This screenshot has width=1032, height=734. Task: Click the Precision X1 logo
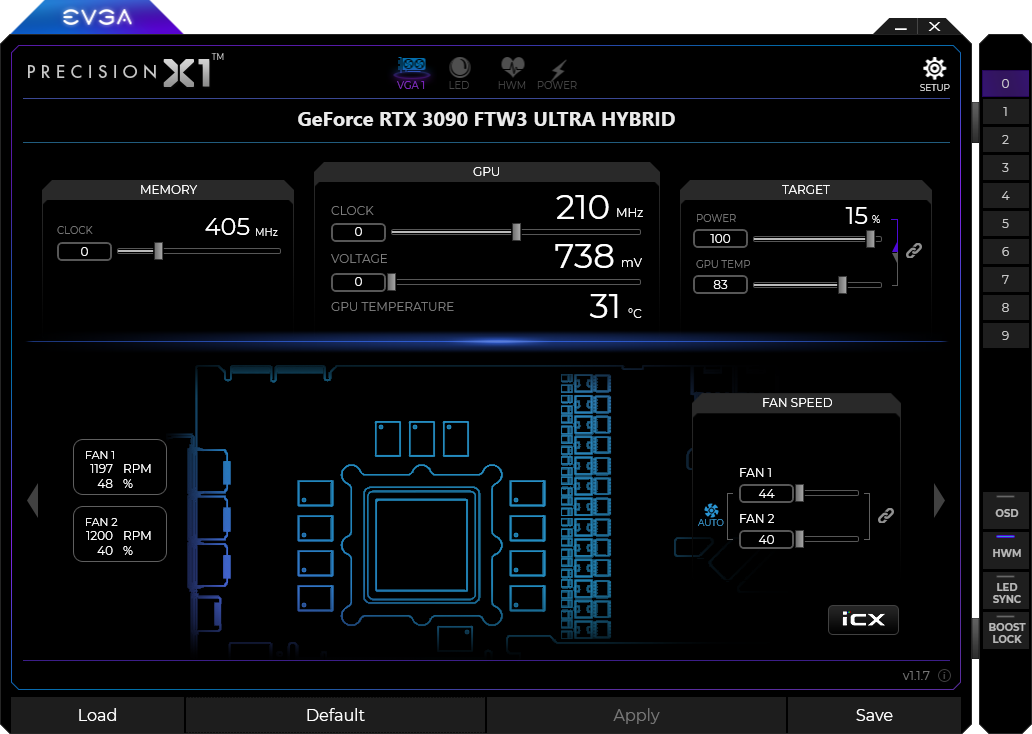(125, 70)
